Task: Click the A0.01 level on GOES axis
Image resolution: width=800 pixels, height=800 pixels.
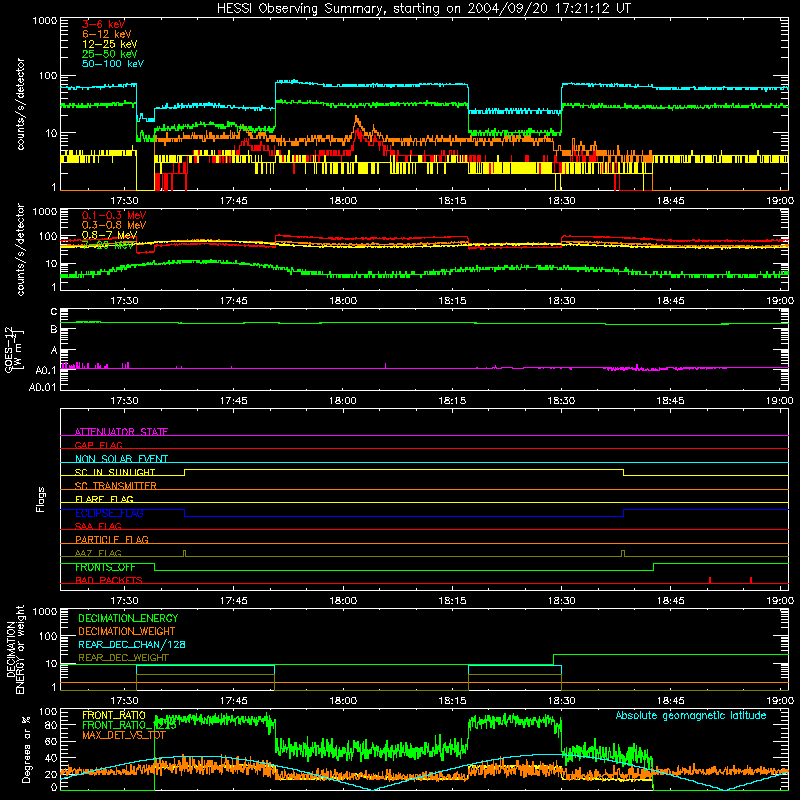Action: tap(43, 387)
